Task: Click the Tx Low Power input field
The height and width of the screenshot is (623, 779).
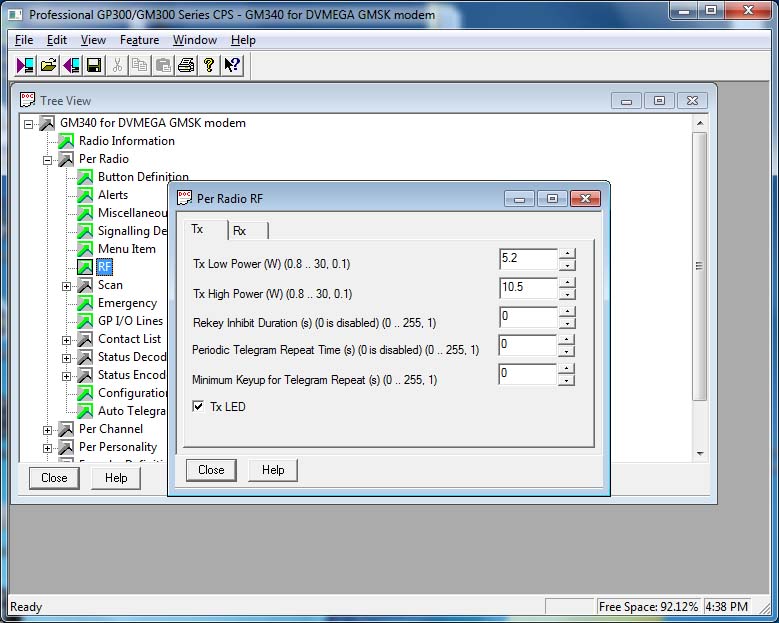Action: coord(528,259)
